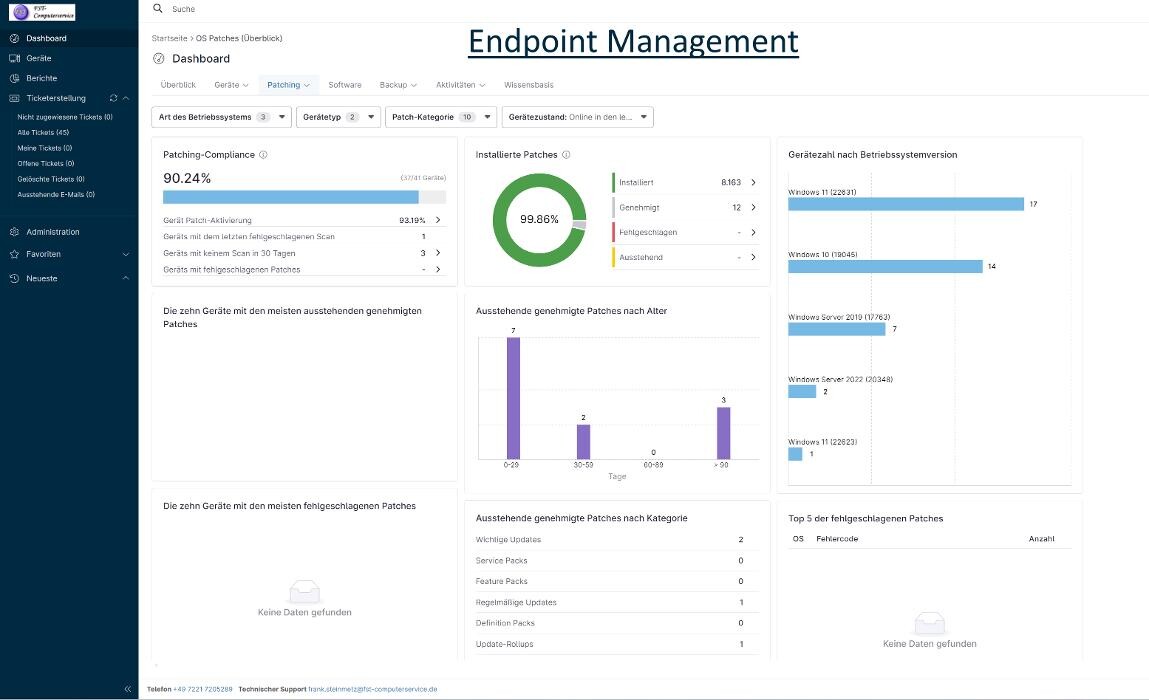
Task: Collapse the Ticketerstellung section chevron
Action: coord(126,98)
